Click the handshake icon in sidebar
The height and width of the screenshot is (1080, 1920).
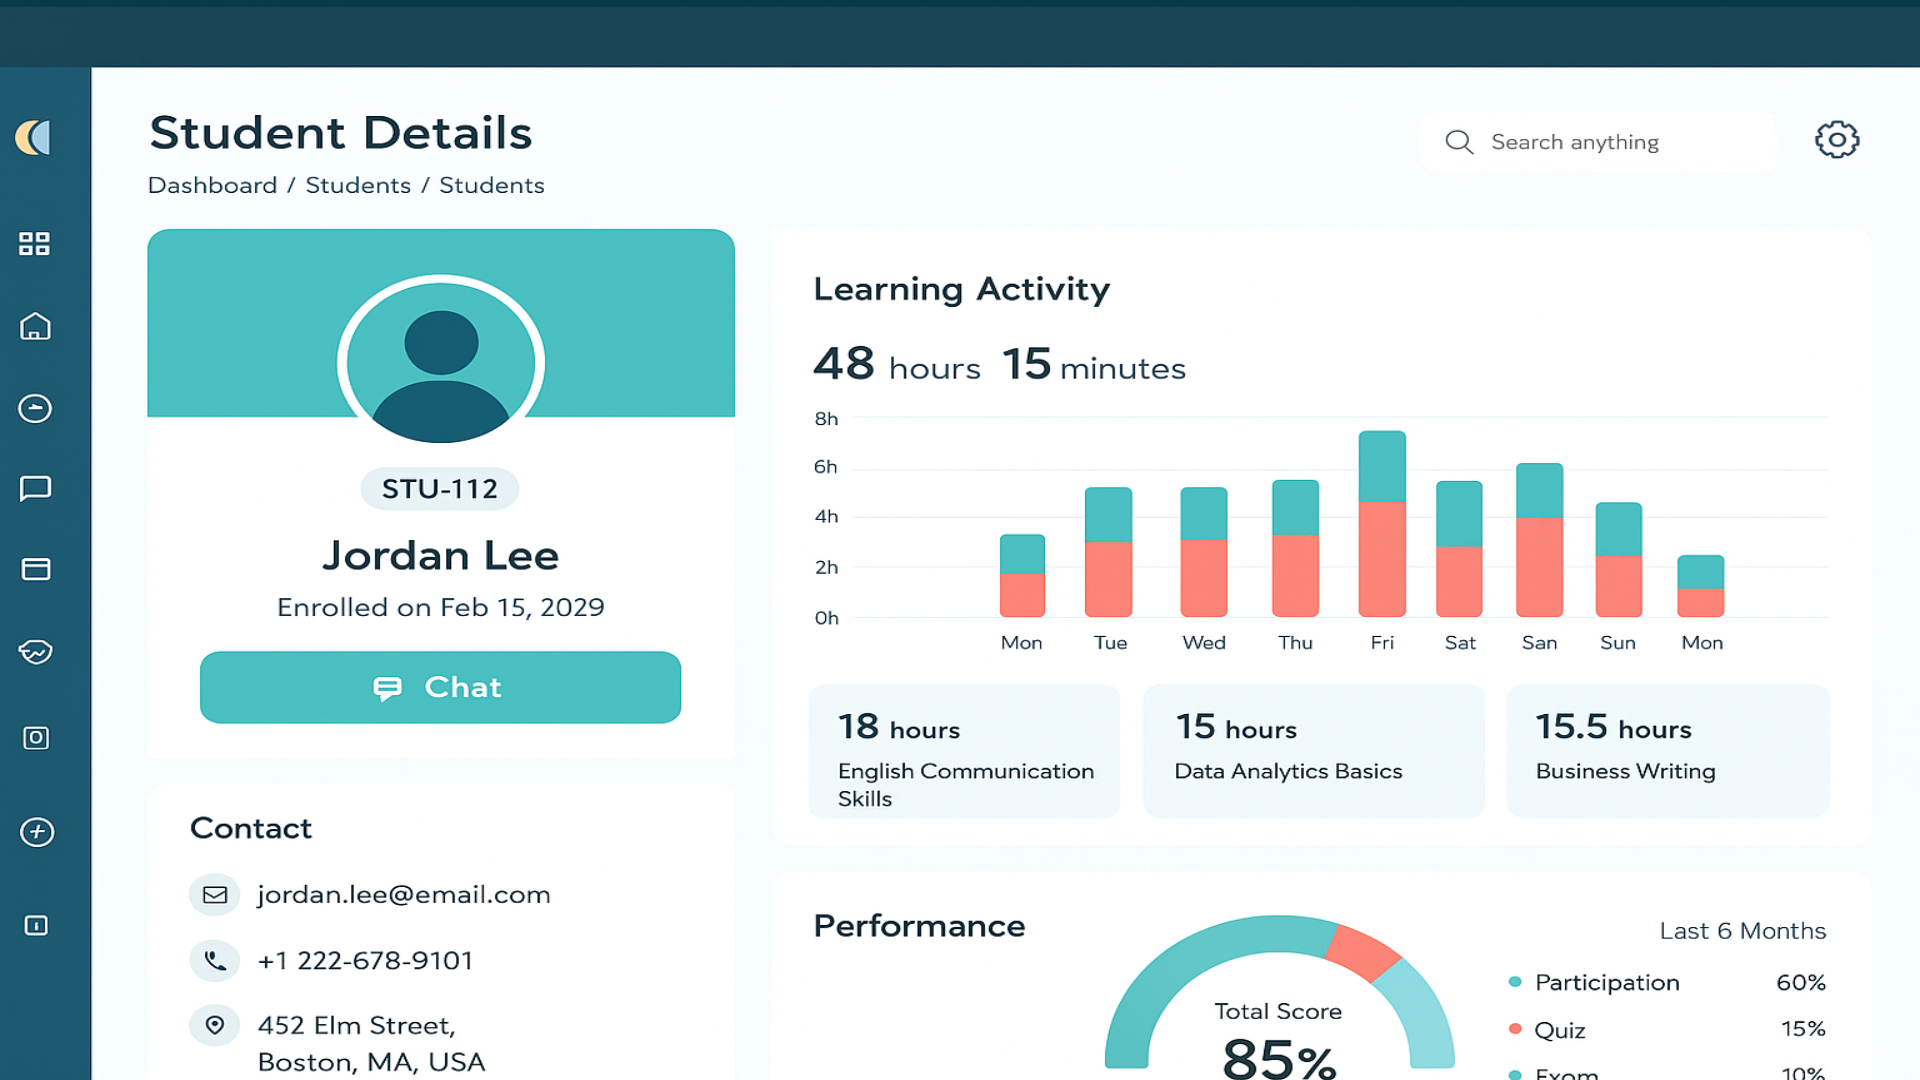click(x=35, y=652)
